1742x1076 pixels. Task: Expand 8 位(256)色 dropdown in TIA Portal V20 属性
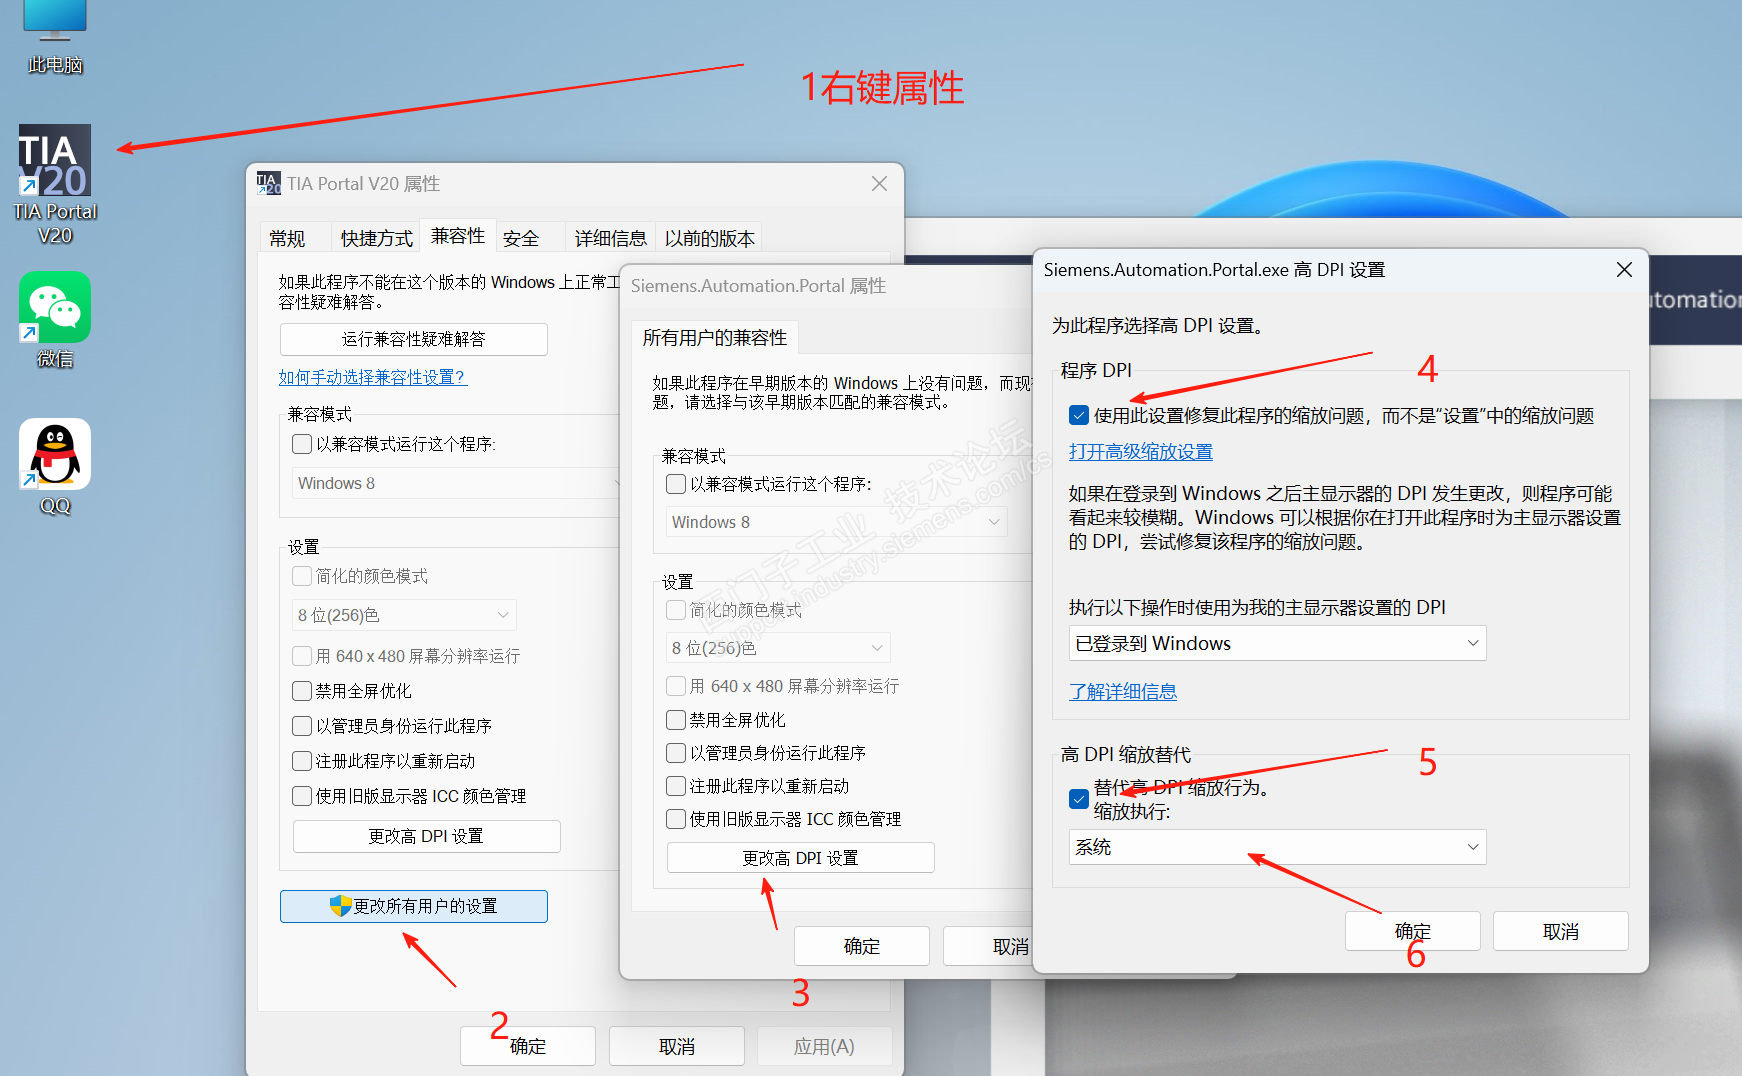[404, 615]
